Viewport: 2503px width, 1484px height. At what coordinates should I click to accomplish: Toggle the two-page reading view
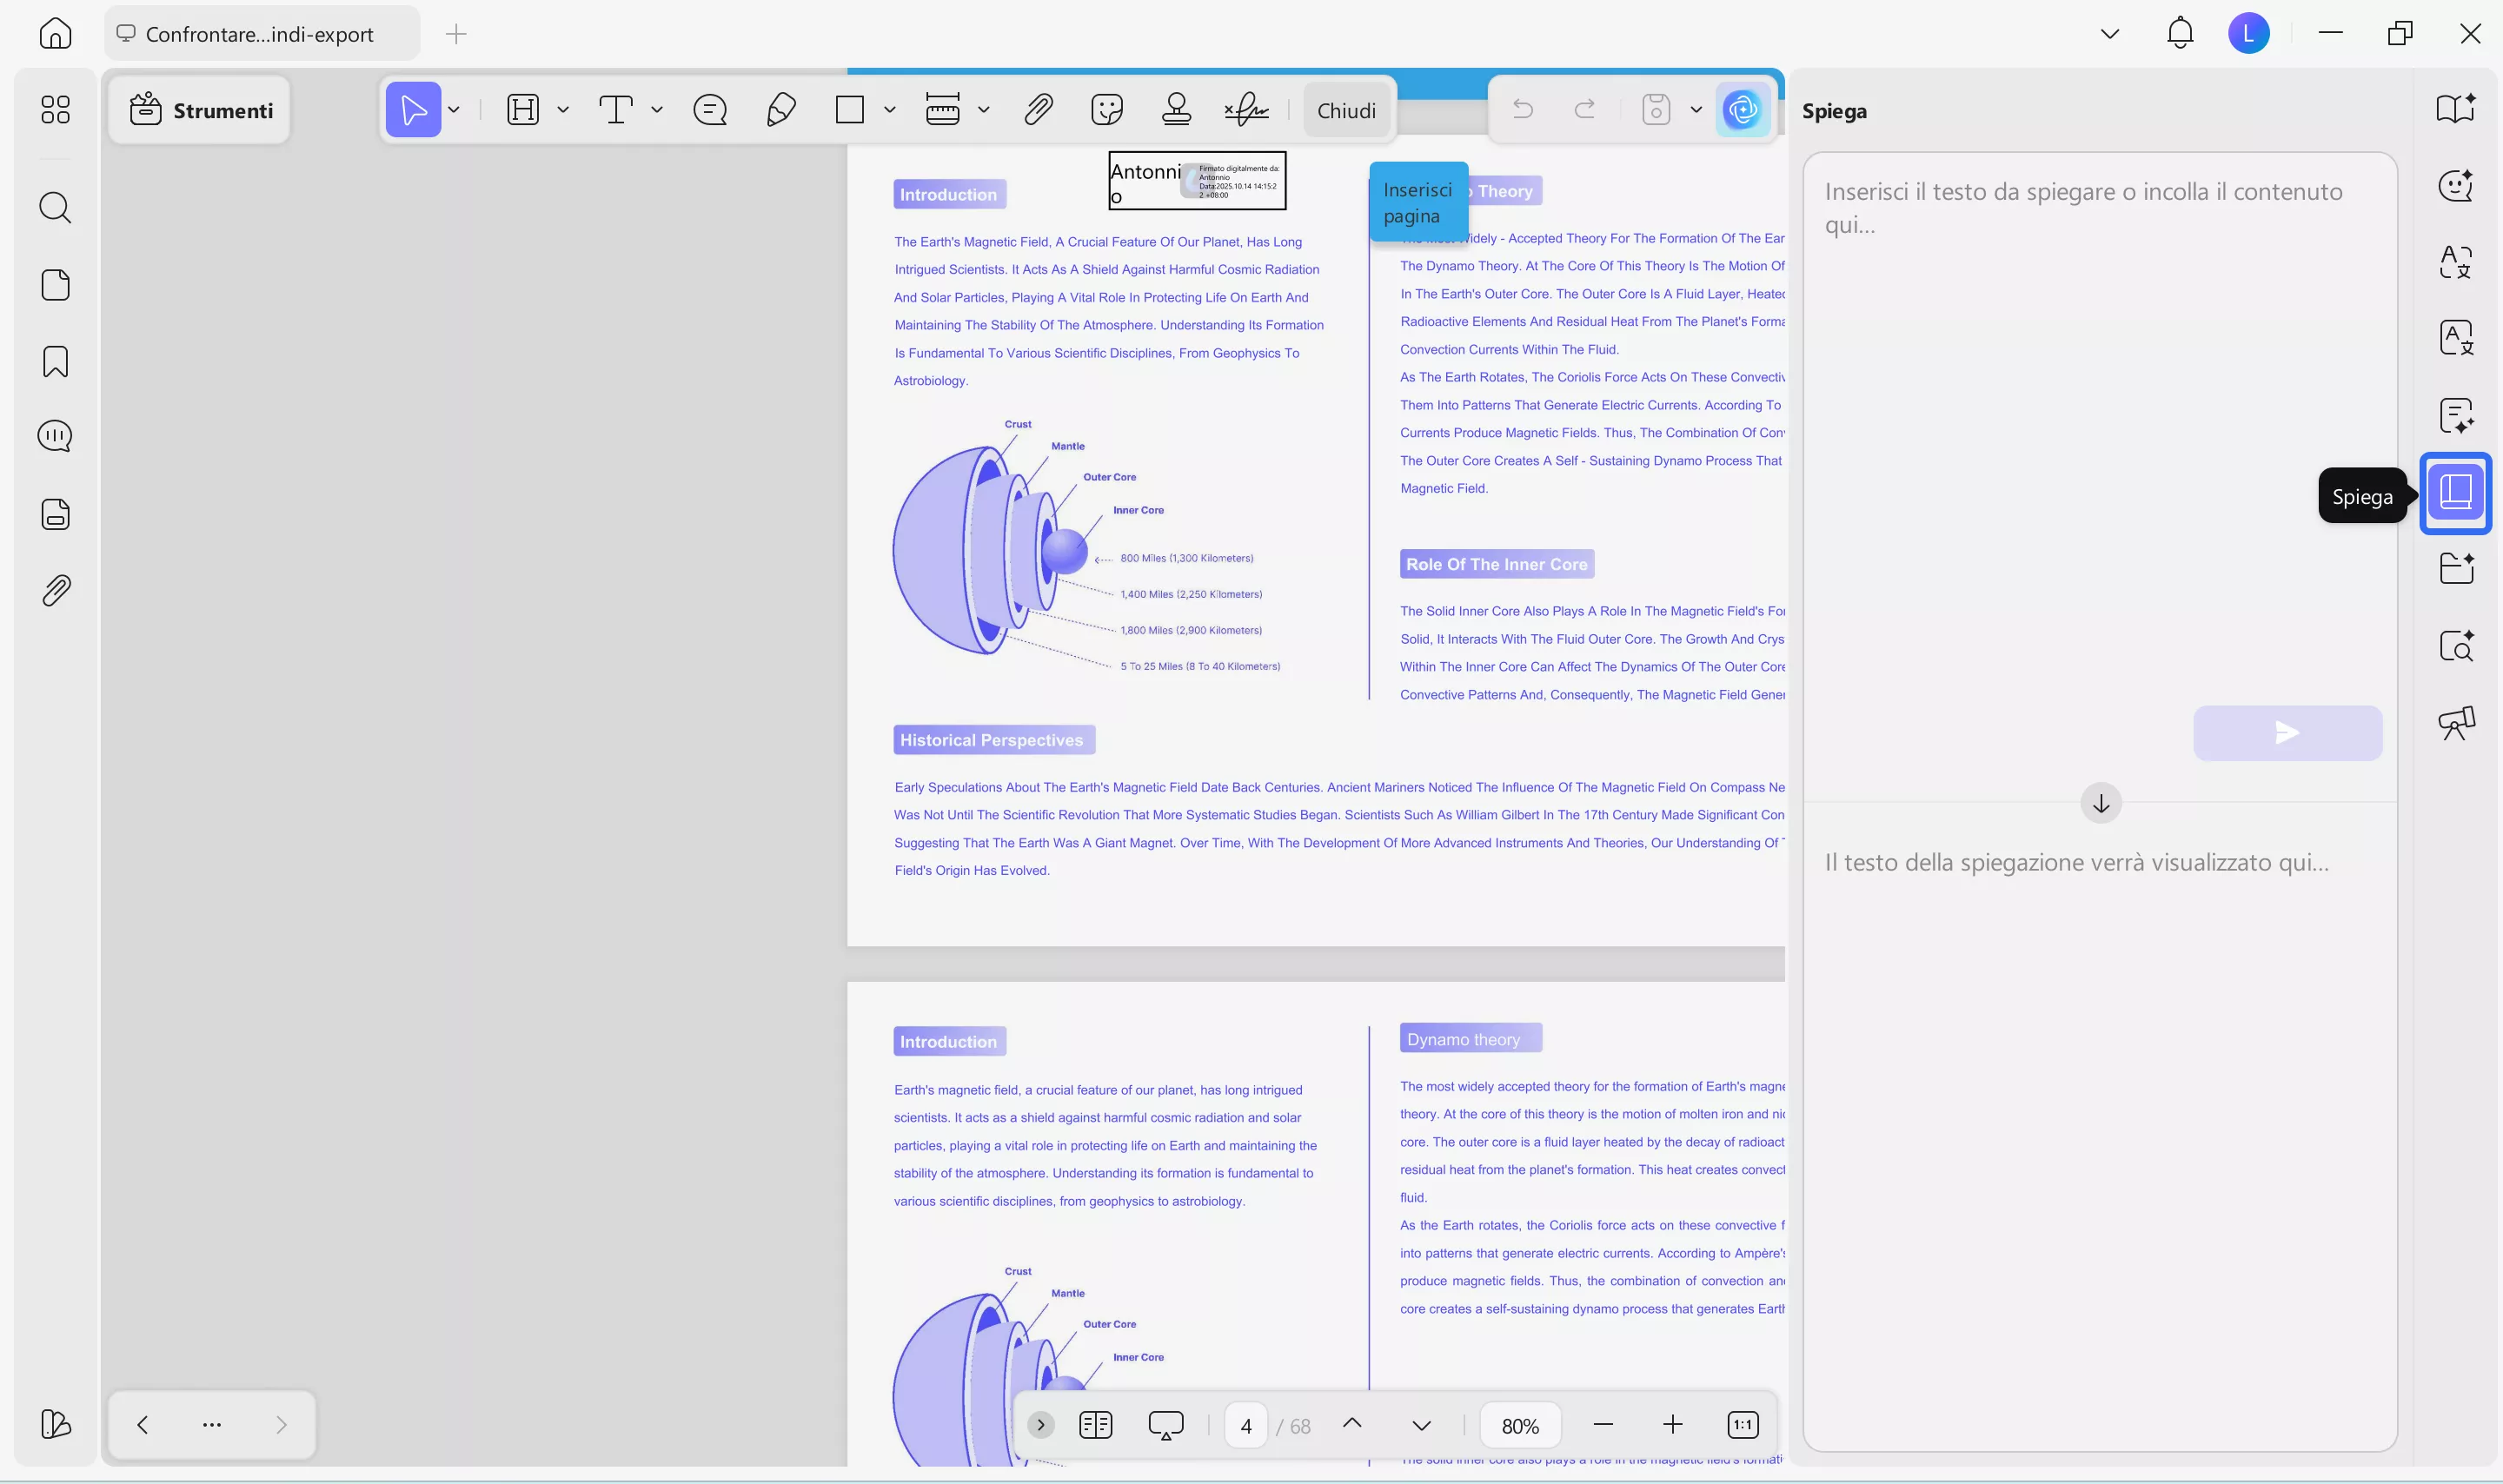[1095, 1425]
